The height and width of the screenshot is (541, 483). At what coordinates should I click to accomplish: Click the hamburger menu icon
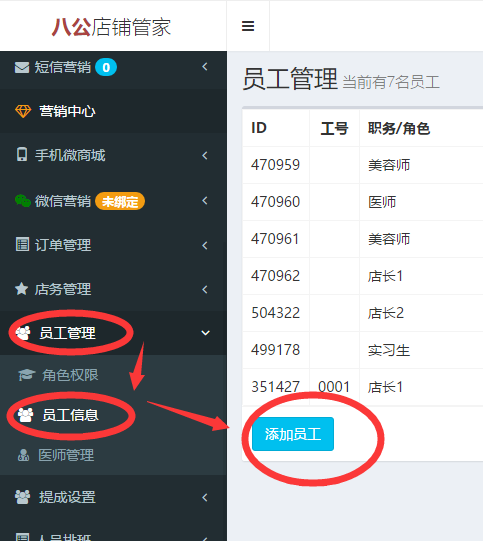tap(248, 26)
